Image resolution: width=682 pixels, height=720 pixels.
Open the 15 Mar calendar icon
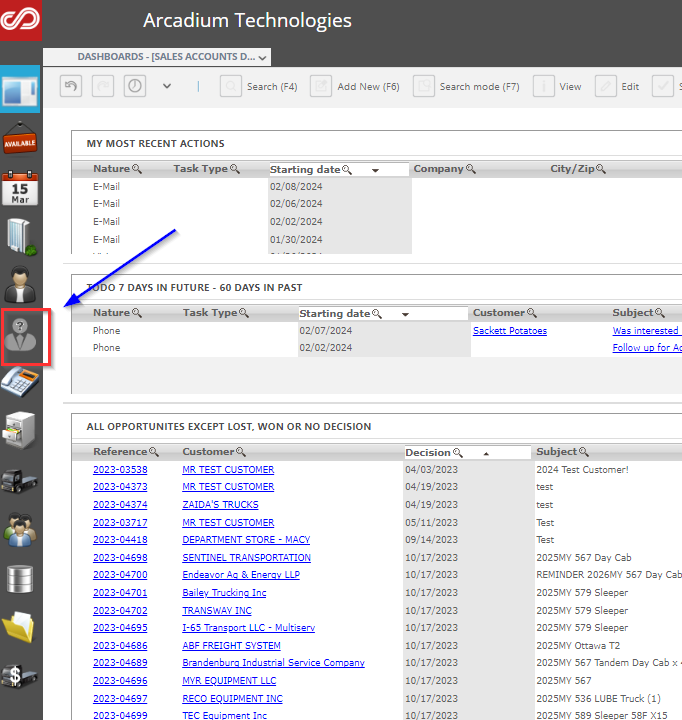coord(20,188)
